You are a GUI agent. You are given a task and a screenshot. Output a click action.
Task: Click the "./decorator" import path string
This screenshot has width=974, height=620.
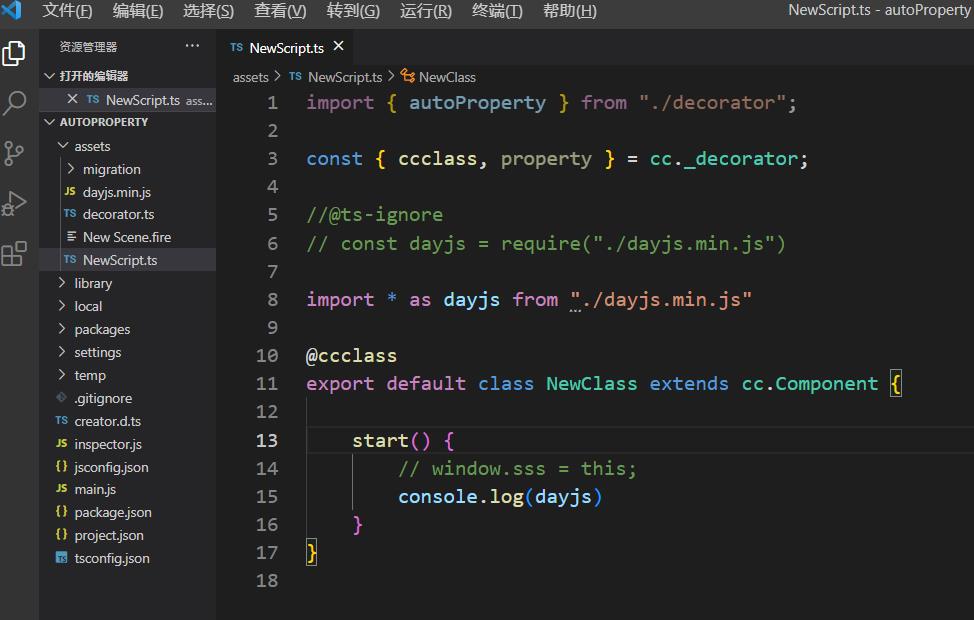coord(713,103)
